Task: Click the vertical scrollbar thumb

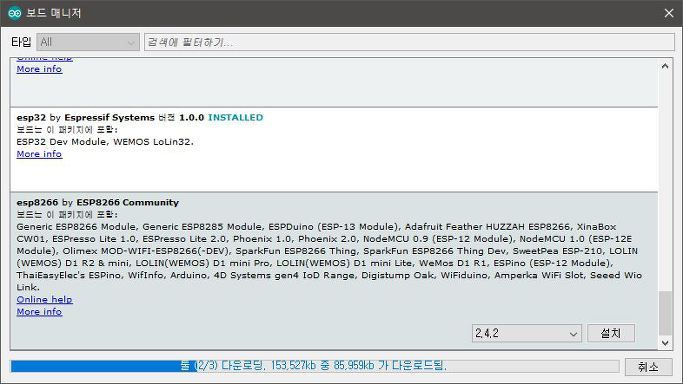Action: (x=665, y=313)
